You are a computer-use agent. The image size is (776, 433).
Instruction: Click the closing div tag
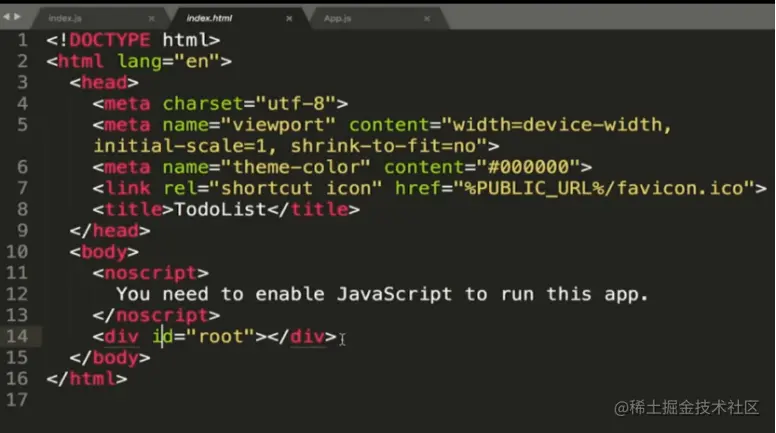302,337
